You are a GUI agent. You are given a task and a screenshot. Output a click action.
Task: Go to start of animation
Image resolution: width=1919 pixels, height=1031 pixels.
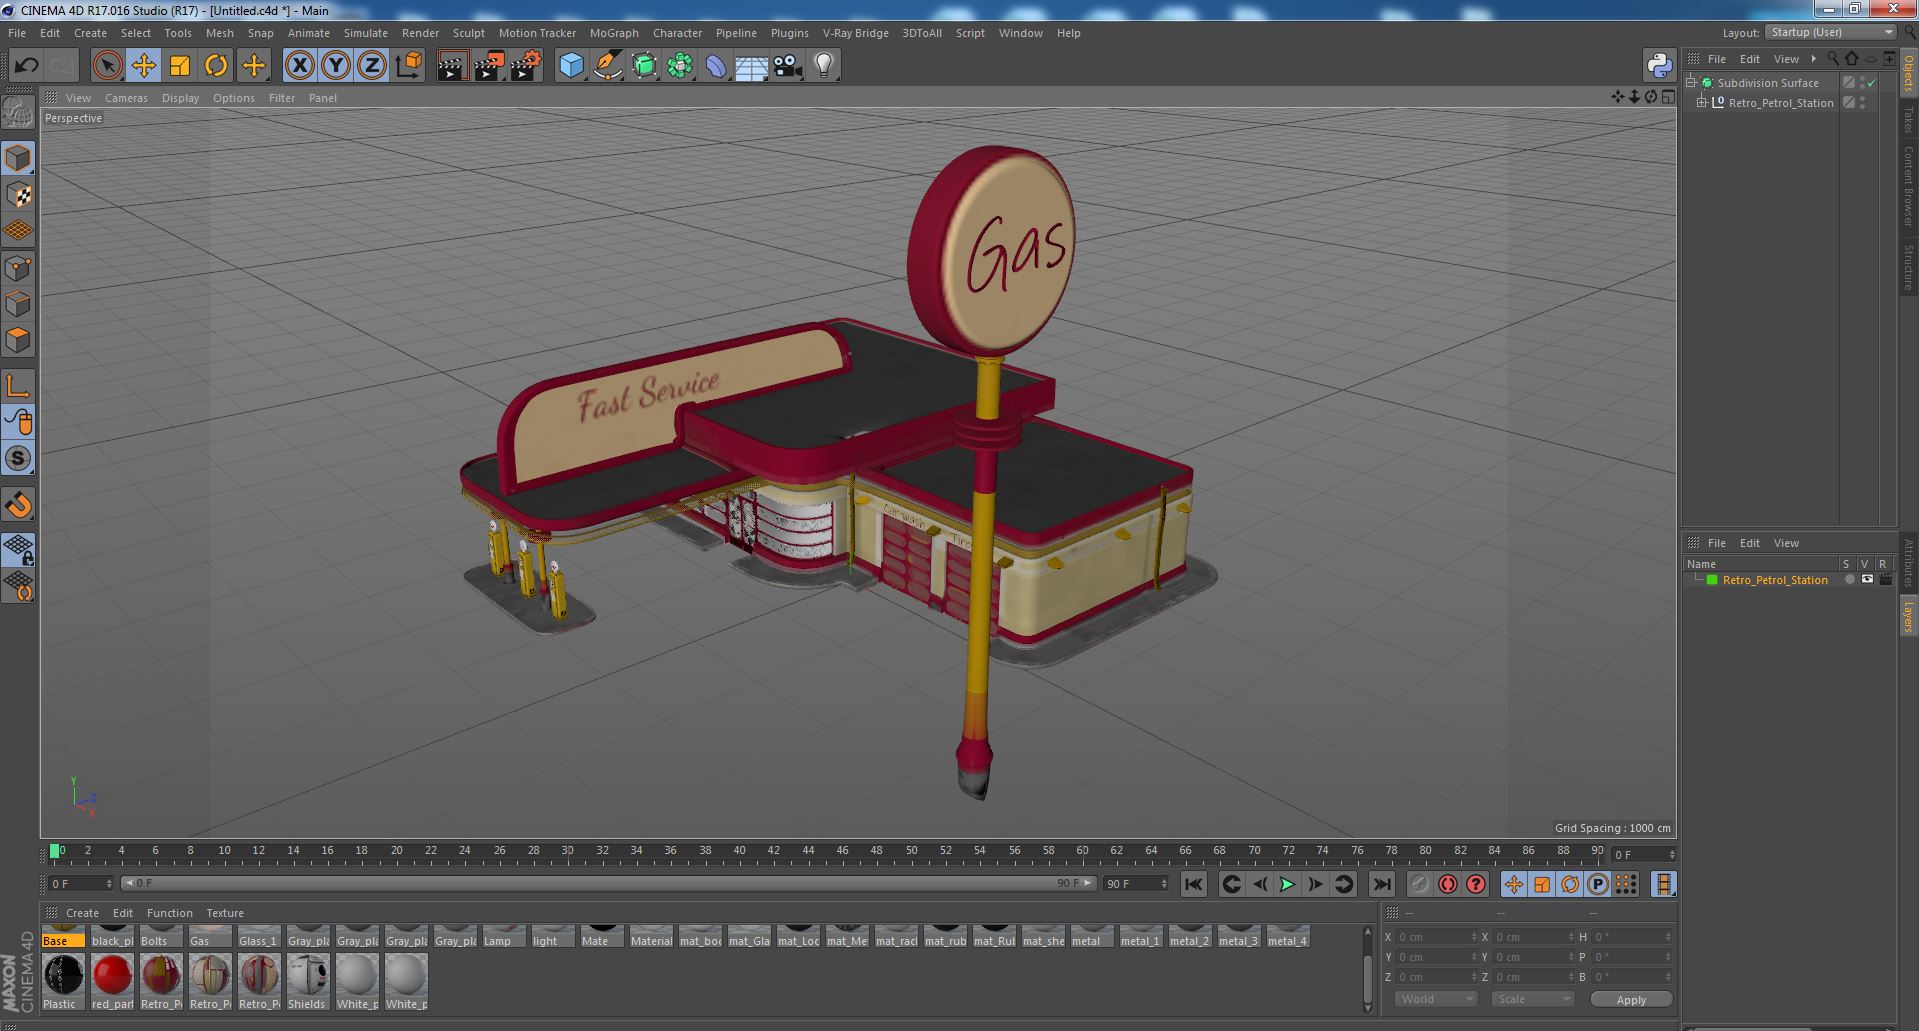(x=1193, y=884)
